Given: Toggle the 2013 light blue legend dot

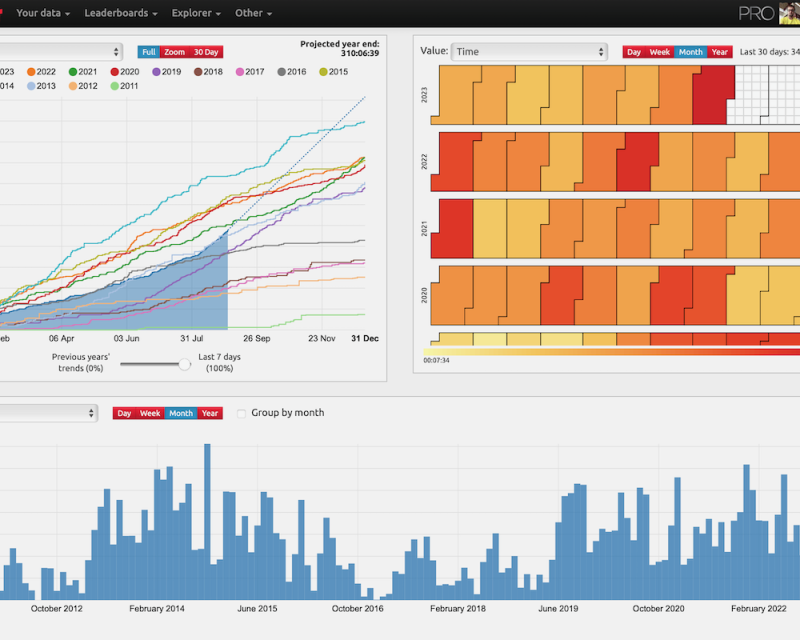Looking at the screenshot, I should coord(32,87).
